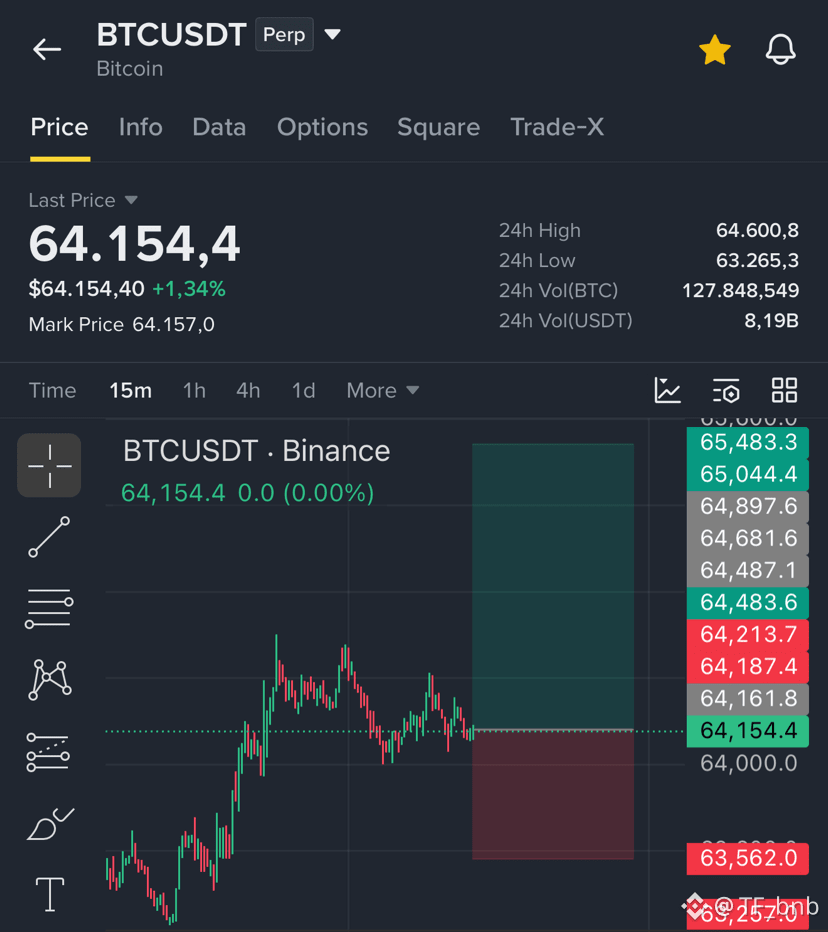The image size is (828, 932).
Task: Click the green profit zone of position
Action: click(553, 586)
